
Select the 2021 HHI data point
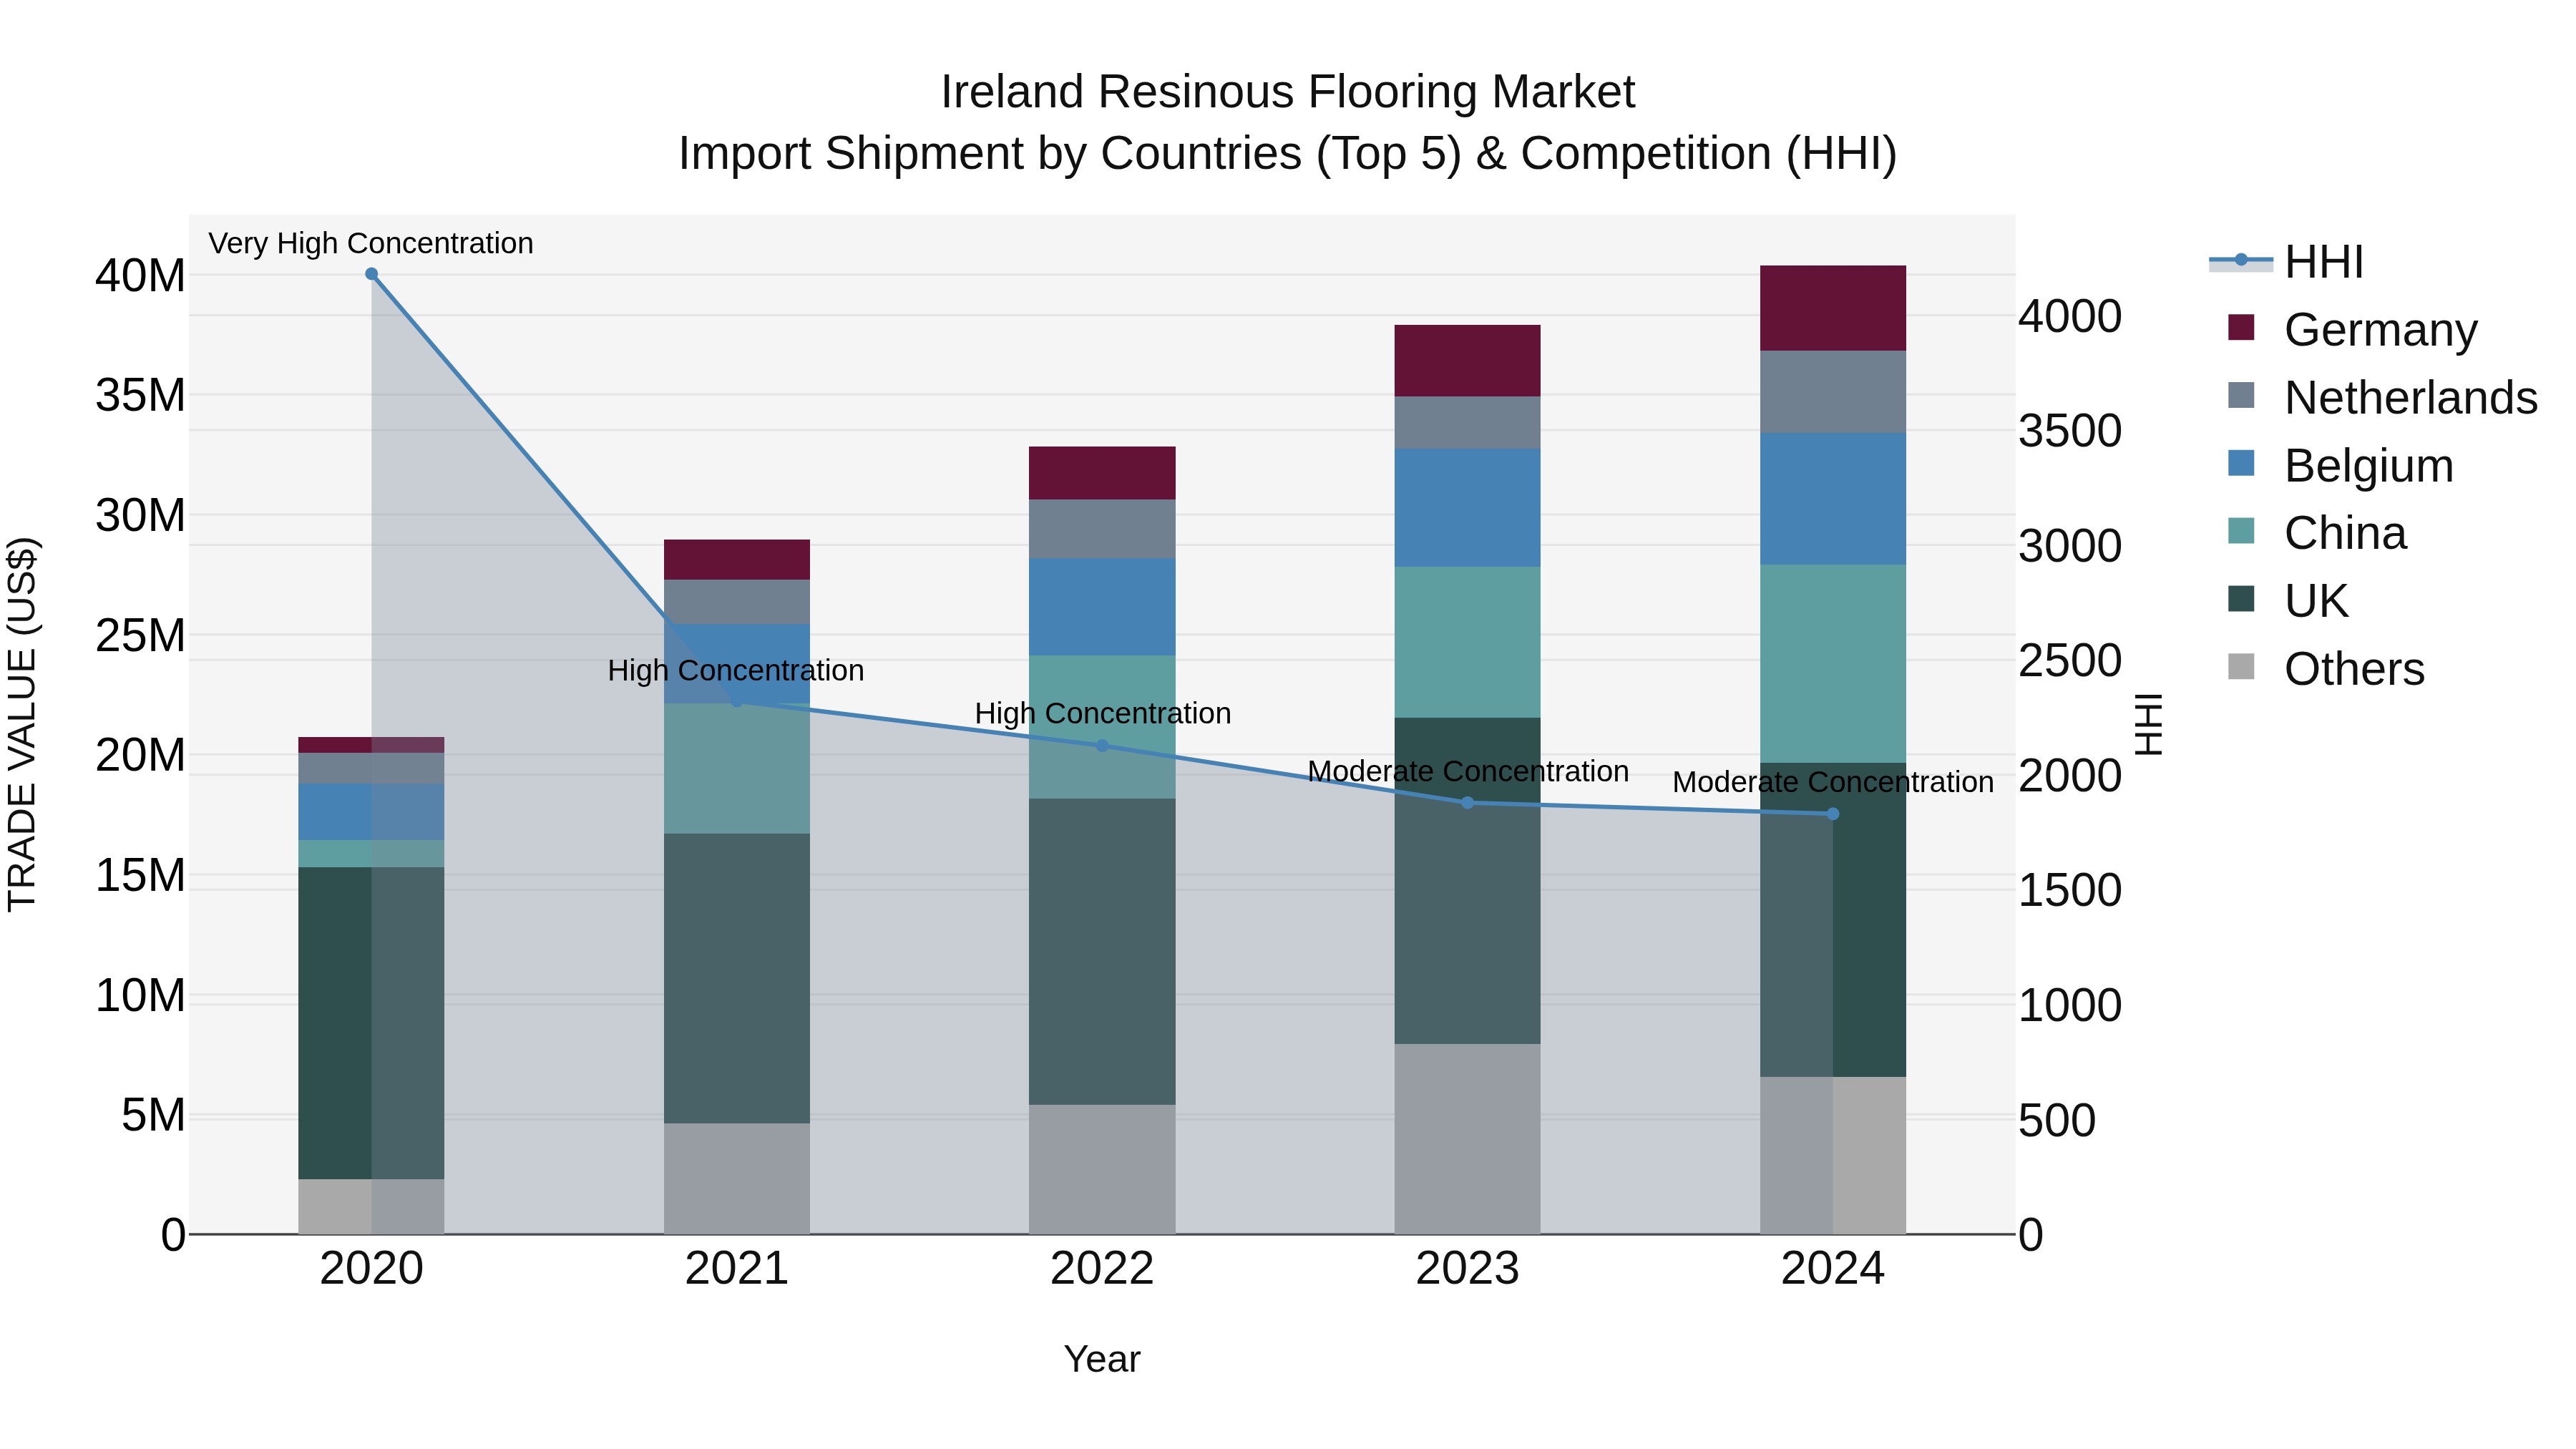(x=737, y=702)
